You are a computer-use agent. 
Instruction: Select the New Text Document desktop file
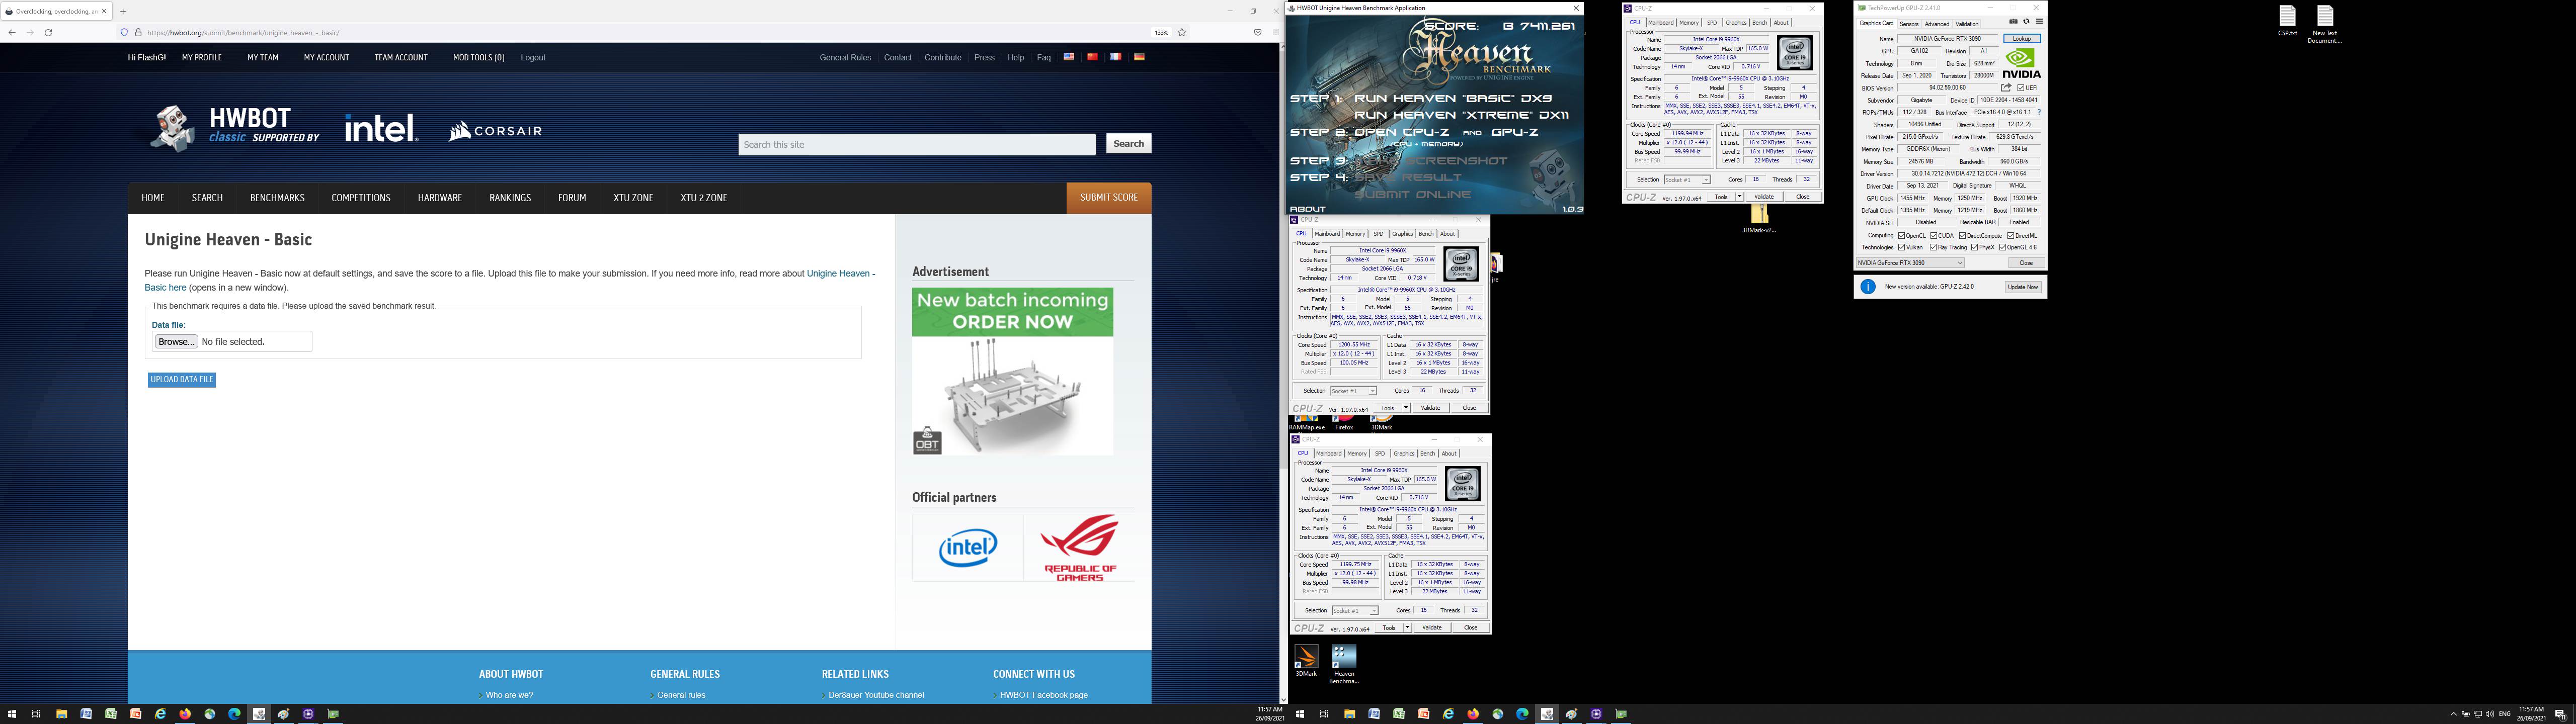2325,25
